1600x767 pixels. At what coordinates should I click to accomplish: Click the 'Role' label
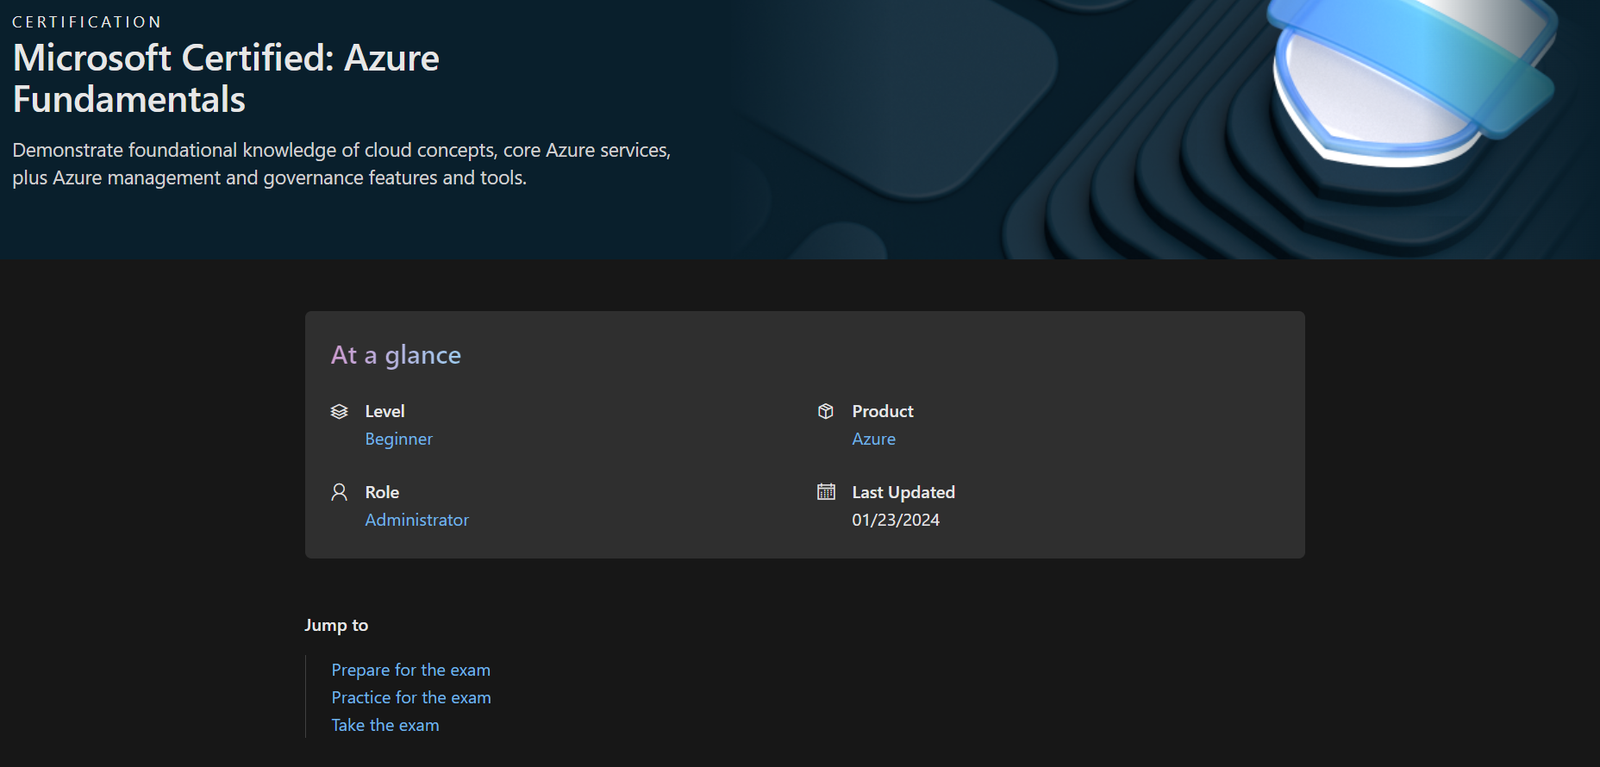tap(382, 492)
